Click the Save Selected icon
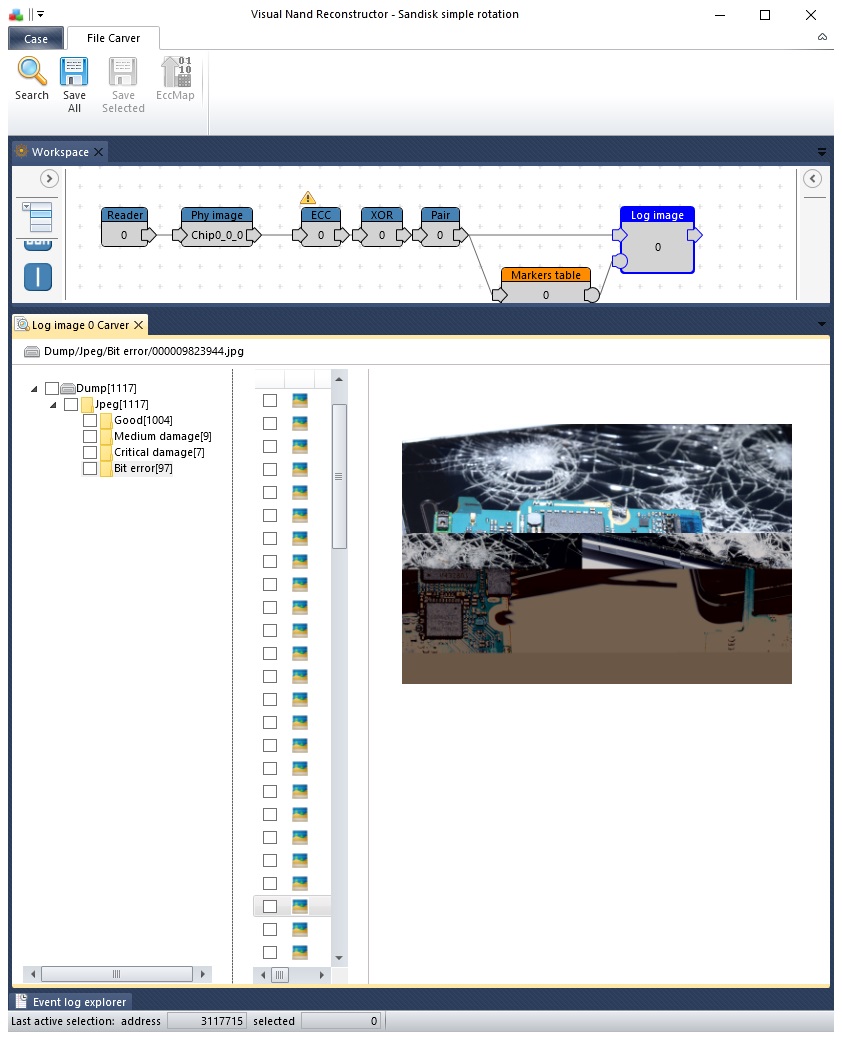 pos(123,71)
